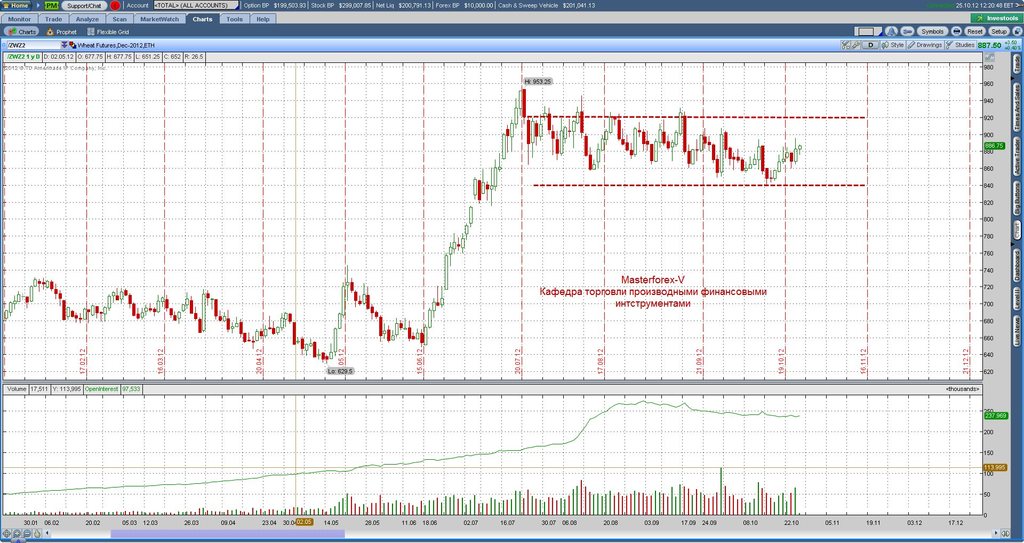This screenshot has height=543, width=1024.
Task: Click the 237.969 open interest axis marker
Action: 995,415
